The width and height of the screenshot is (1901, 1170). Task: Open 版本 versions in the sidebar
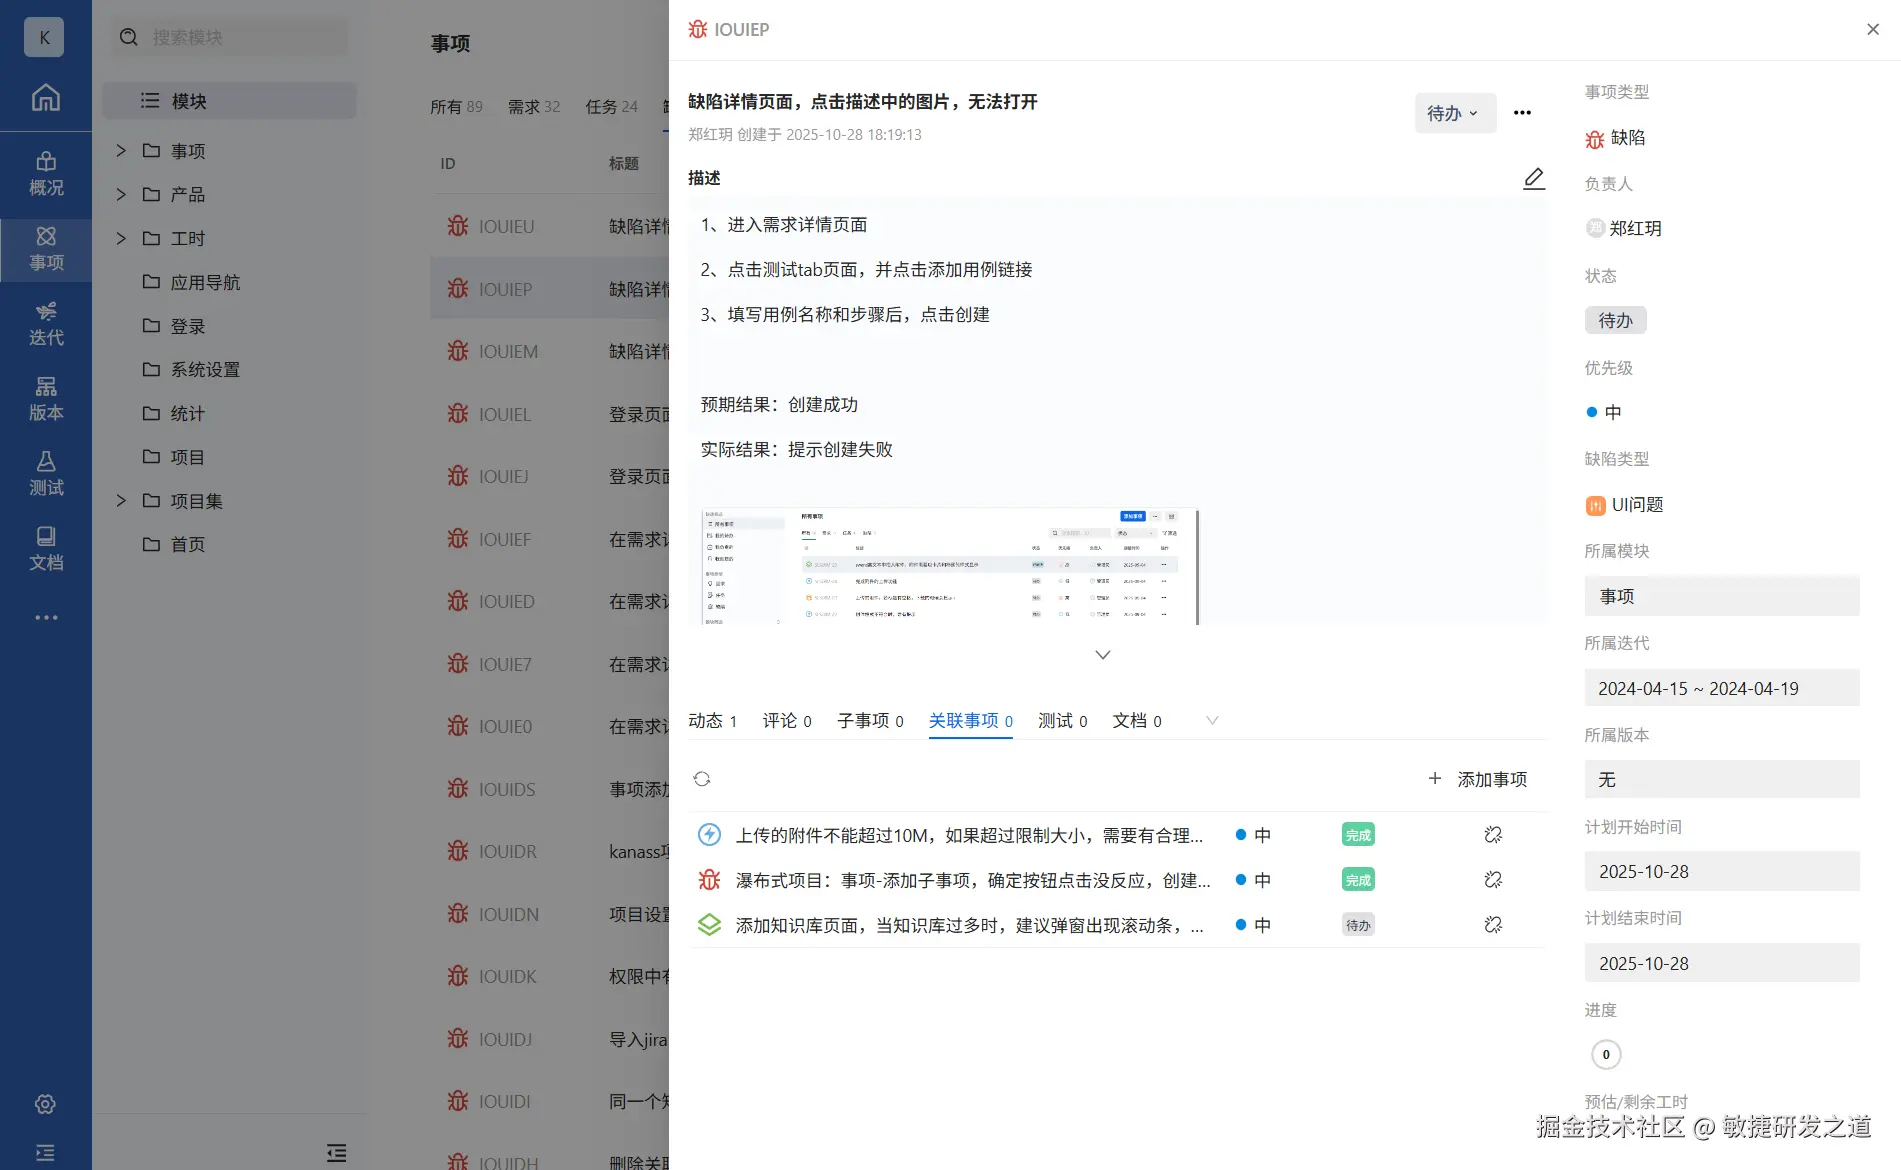(x=46, y=399)
